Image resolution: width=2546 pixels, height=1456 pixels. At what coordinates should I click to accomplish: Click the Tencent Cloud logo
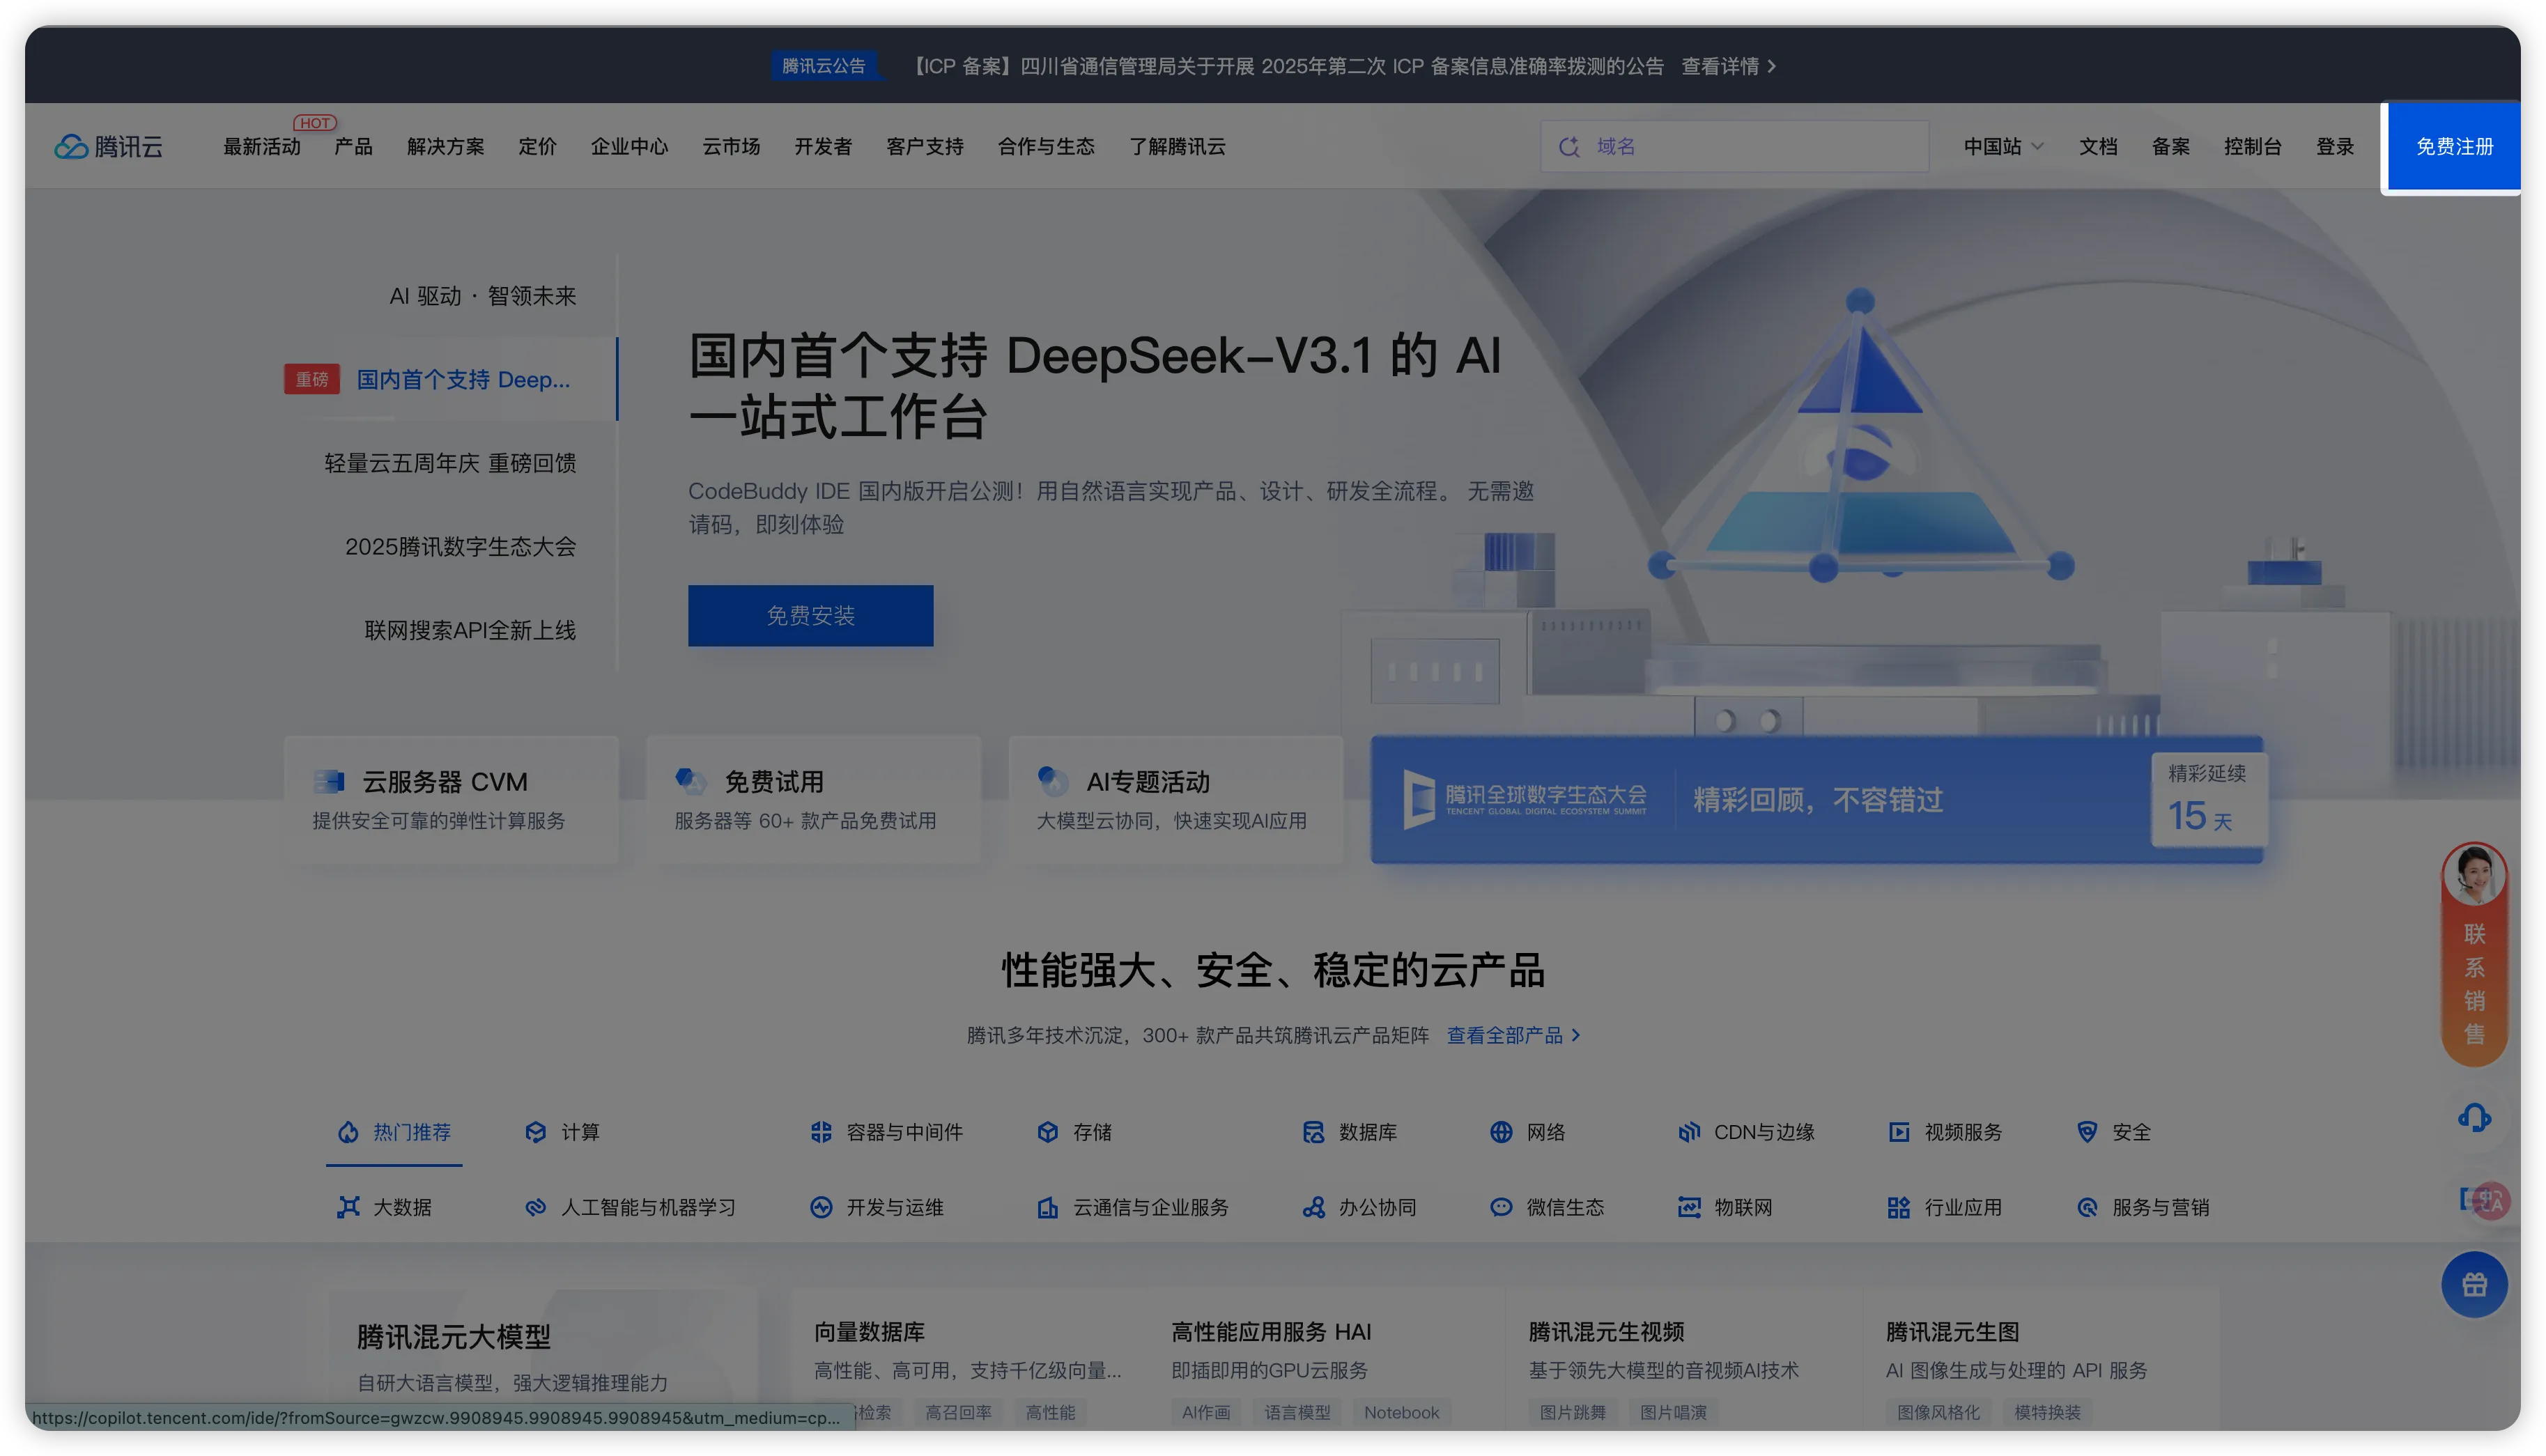tap(108, 147)
